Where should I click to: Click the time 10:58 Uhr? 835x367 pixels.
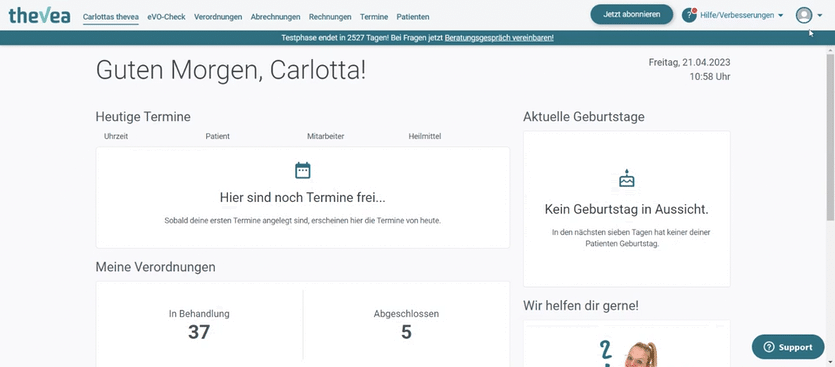(710, 77)
